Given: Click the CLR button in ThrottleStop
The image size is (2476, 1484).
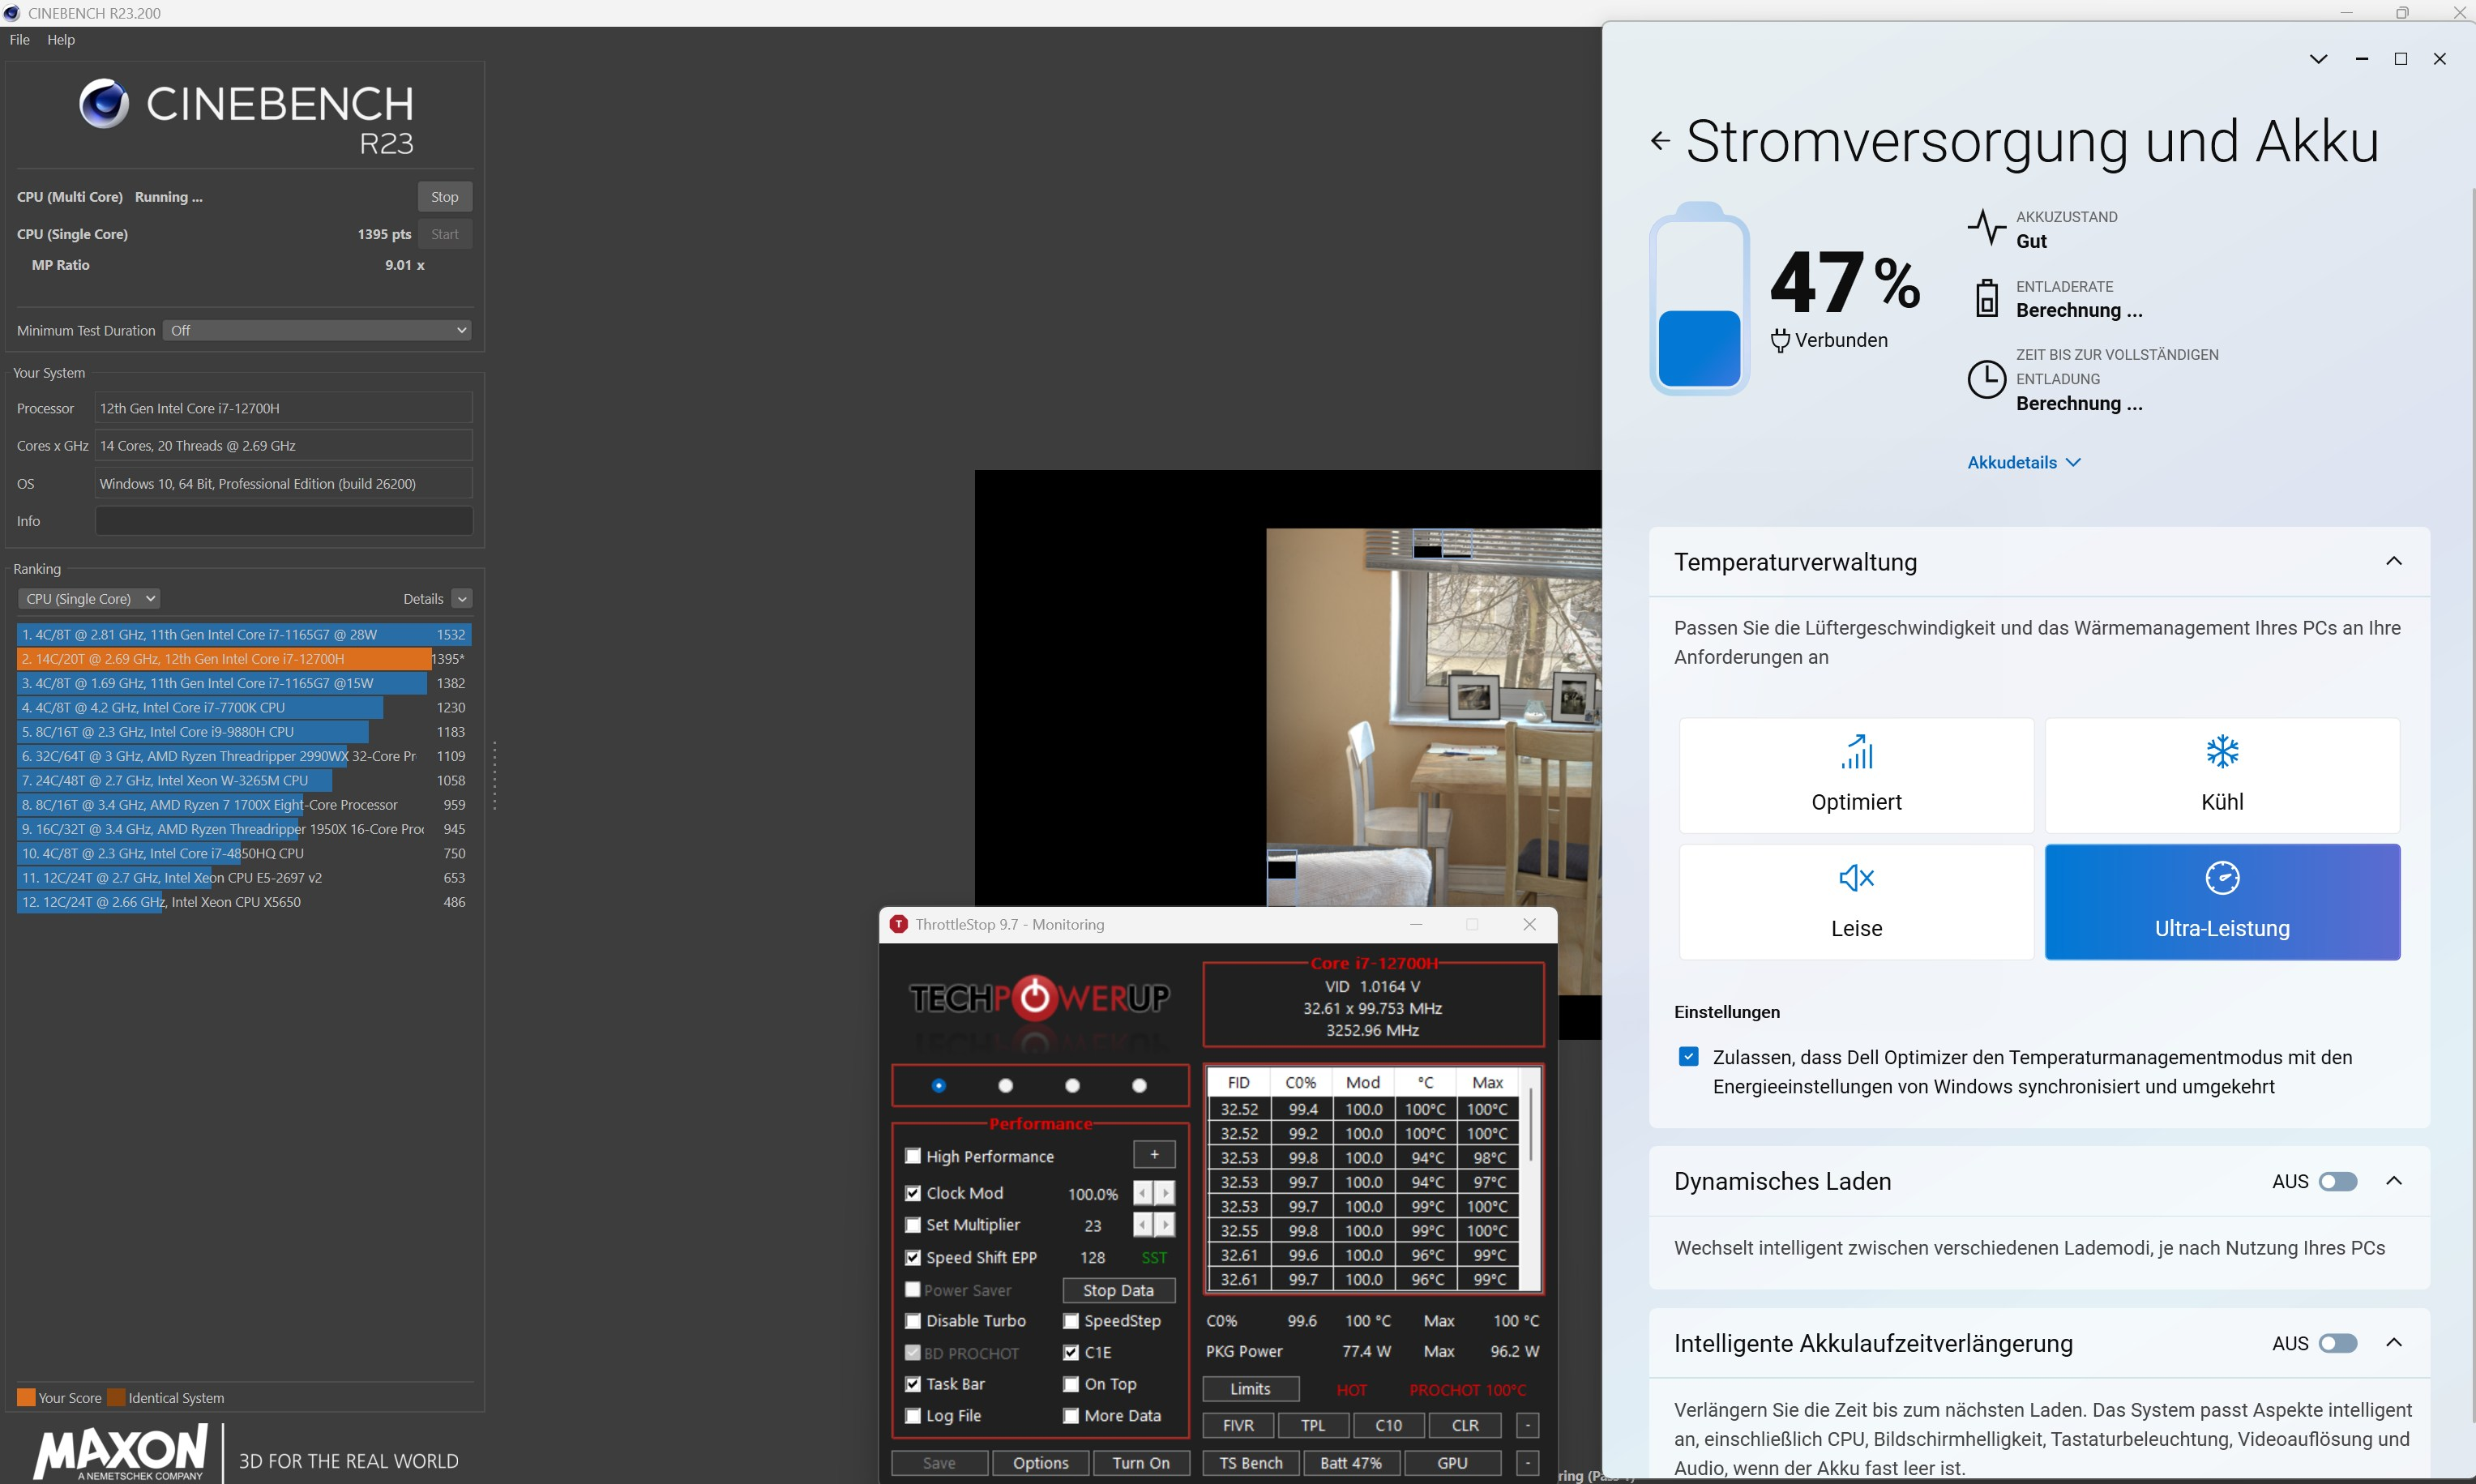Looking at the screenshot, I should [1465, 1425].
